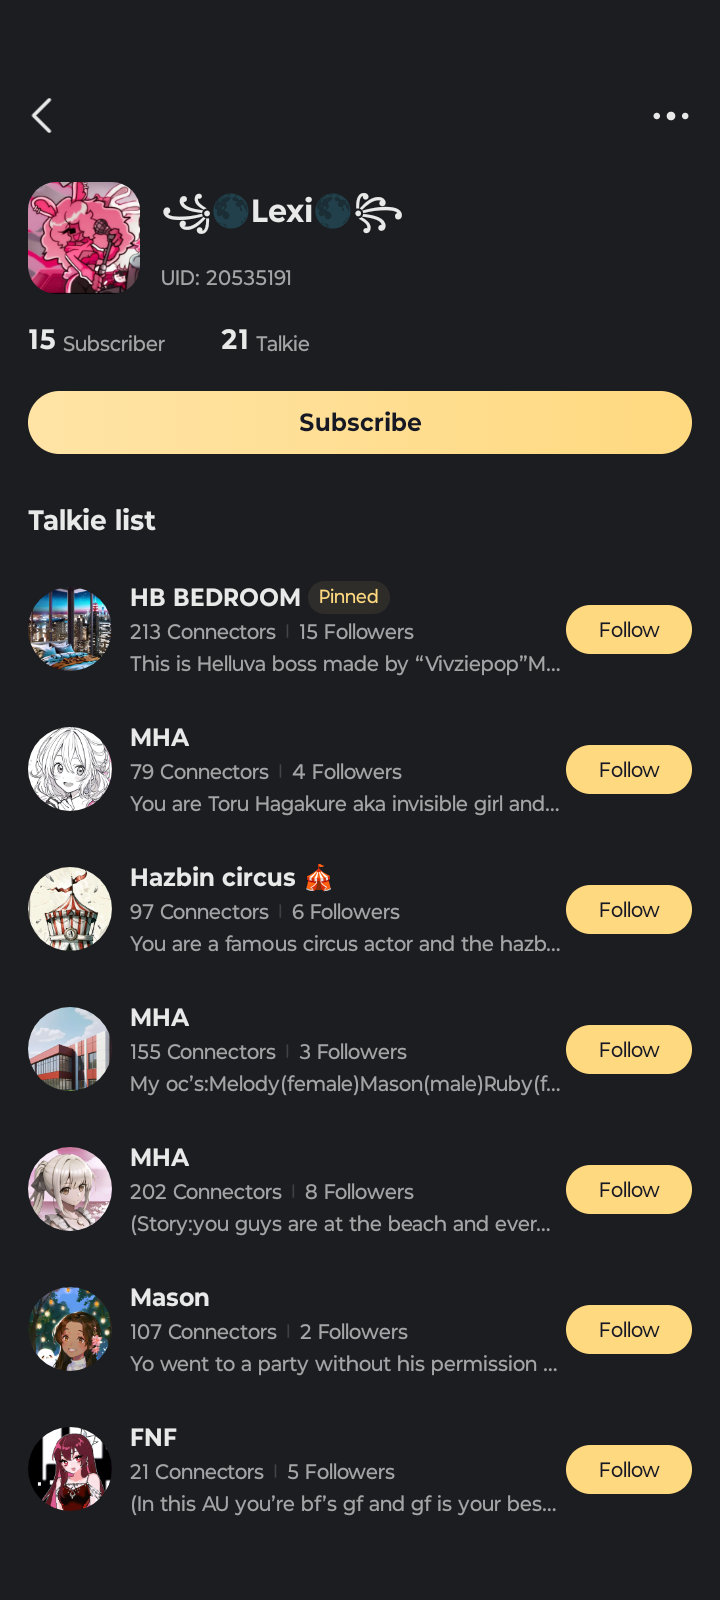Open the Hazbin circus talkie title
This screenshot has height=1600, width=720.
click(213, 877)
